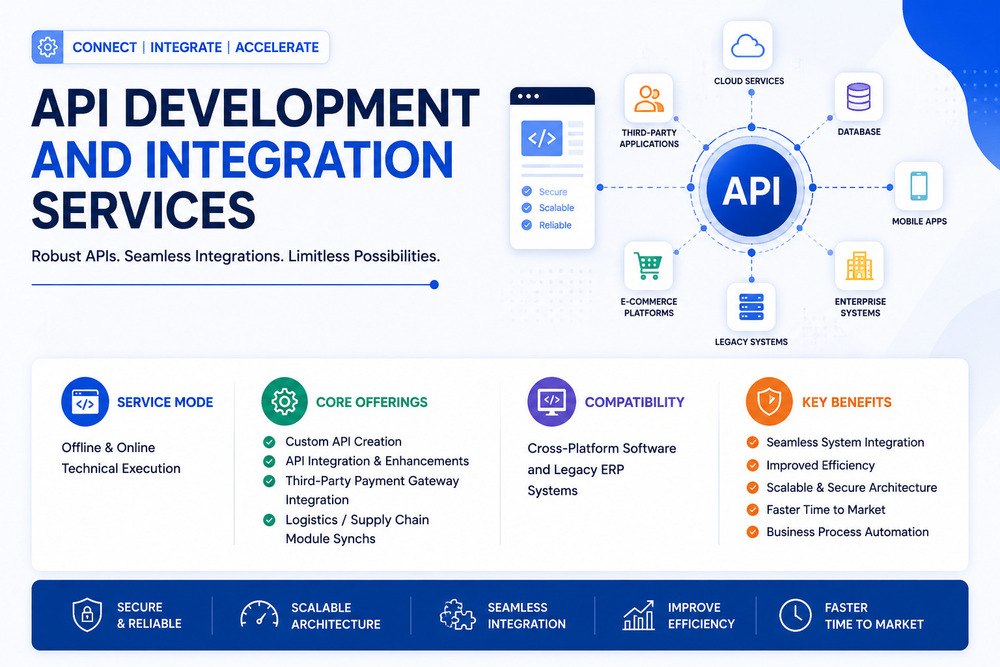Click the check beside Scalable & Secure Architecture

pyautogui.click(x=753, y=488)
